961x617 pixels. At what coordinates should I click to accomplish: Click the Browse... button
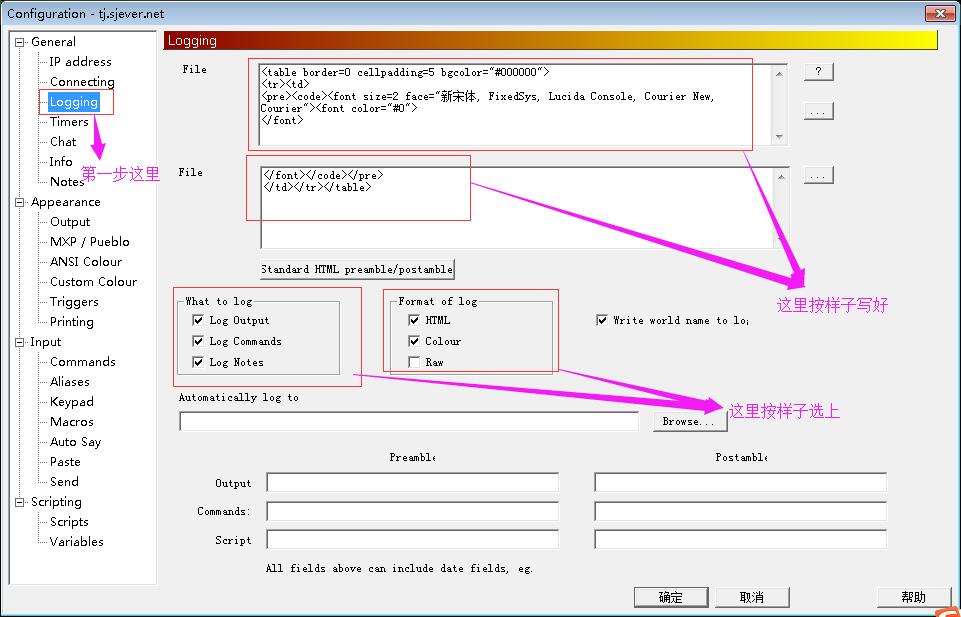[689, 422]
